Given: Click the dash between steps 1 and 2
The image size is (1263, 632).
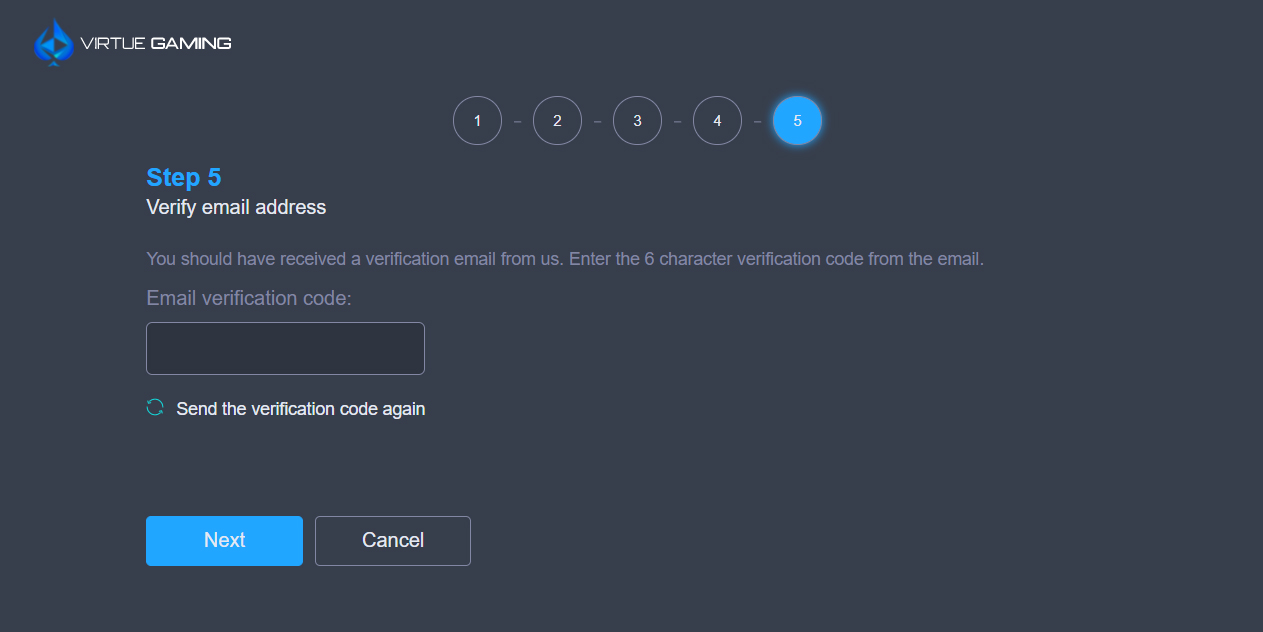Looking at the screenshot, I should (x=517, y=122).
